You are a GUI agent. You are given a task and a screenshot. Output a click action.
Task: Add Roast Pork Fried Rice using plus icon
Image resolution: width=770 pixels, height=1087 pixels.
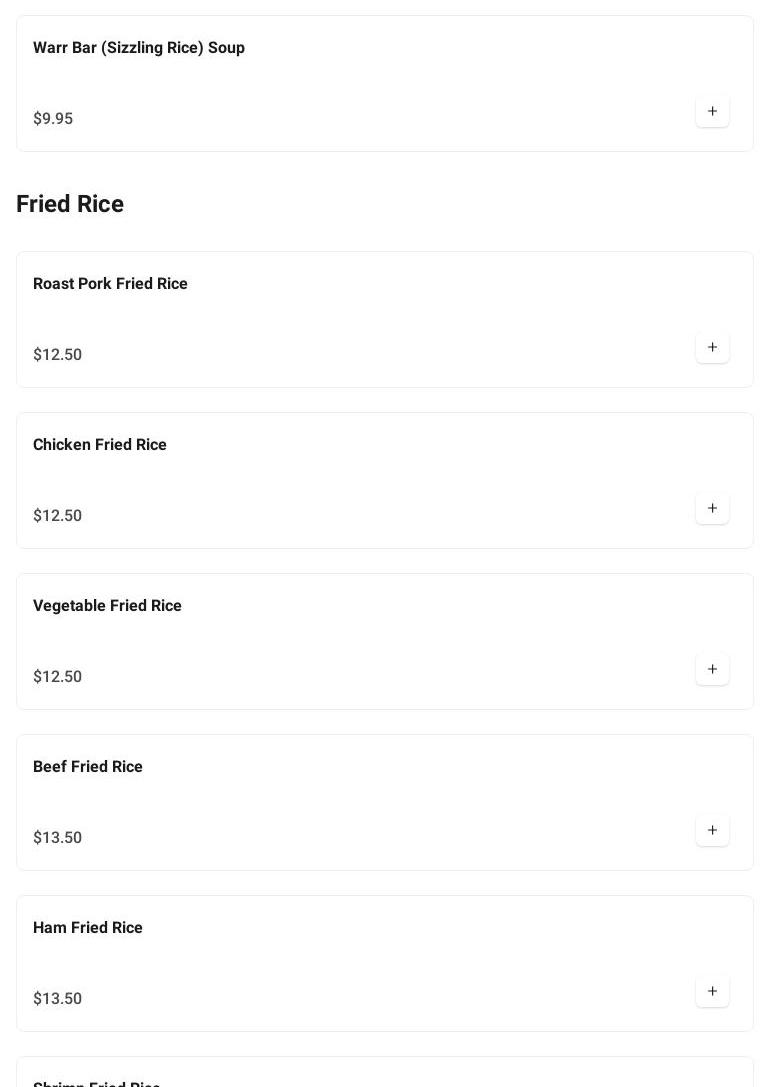(x=712, y=347)
